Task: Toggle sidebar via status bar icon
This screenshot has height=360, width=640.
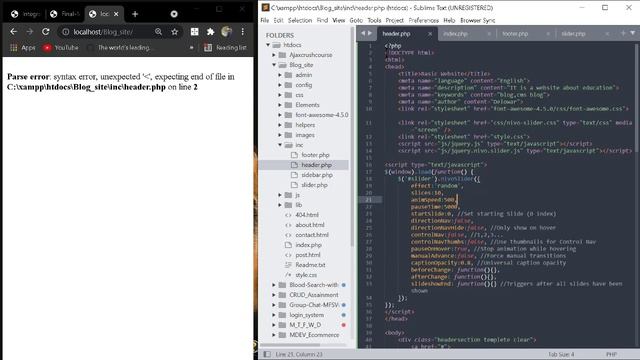Action: tap(267, 354)
